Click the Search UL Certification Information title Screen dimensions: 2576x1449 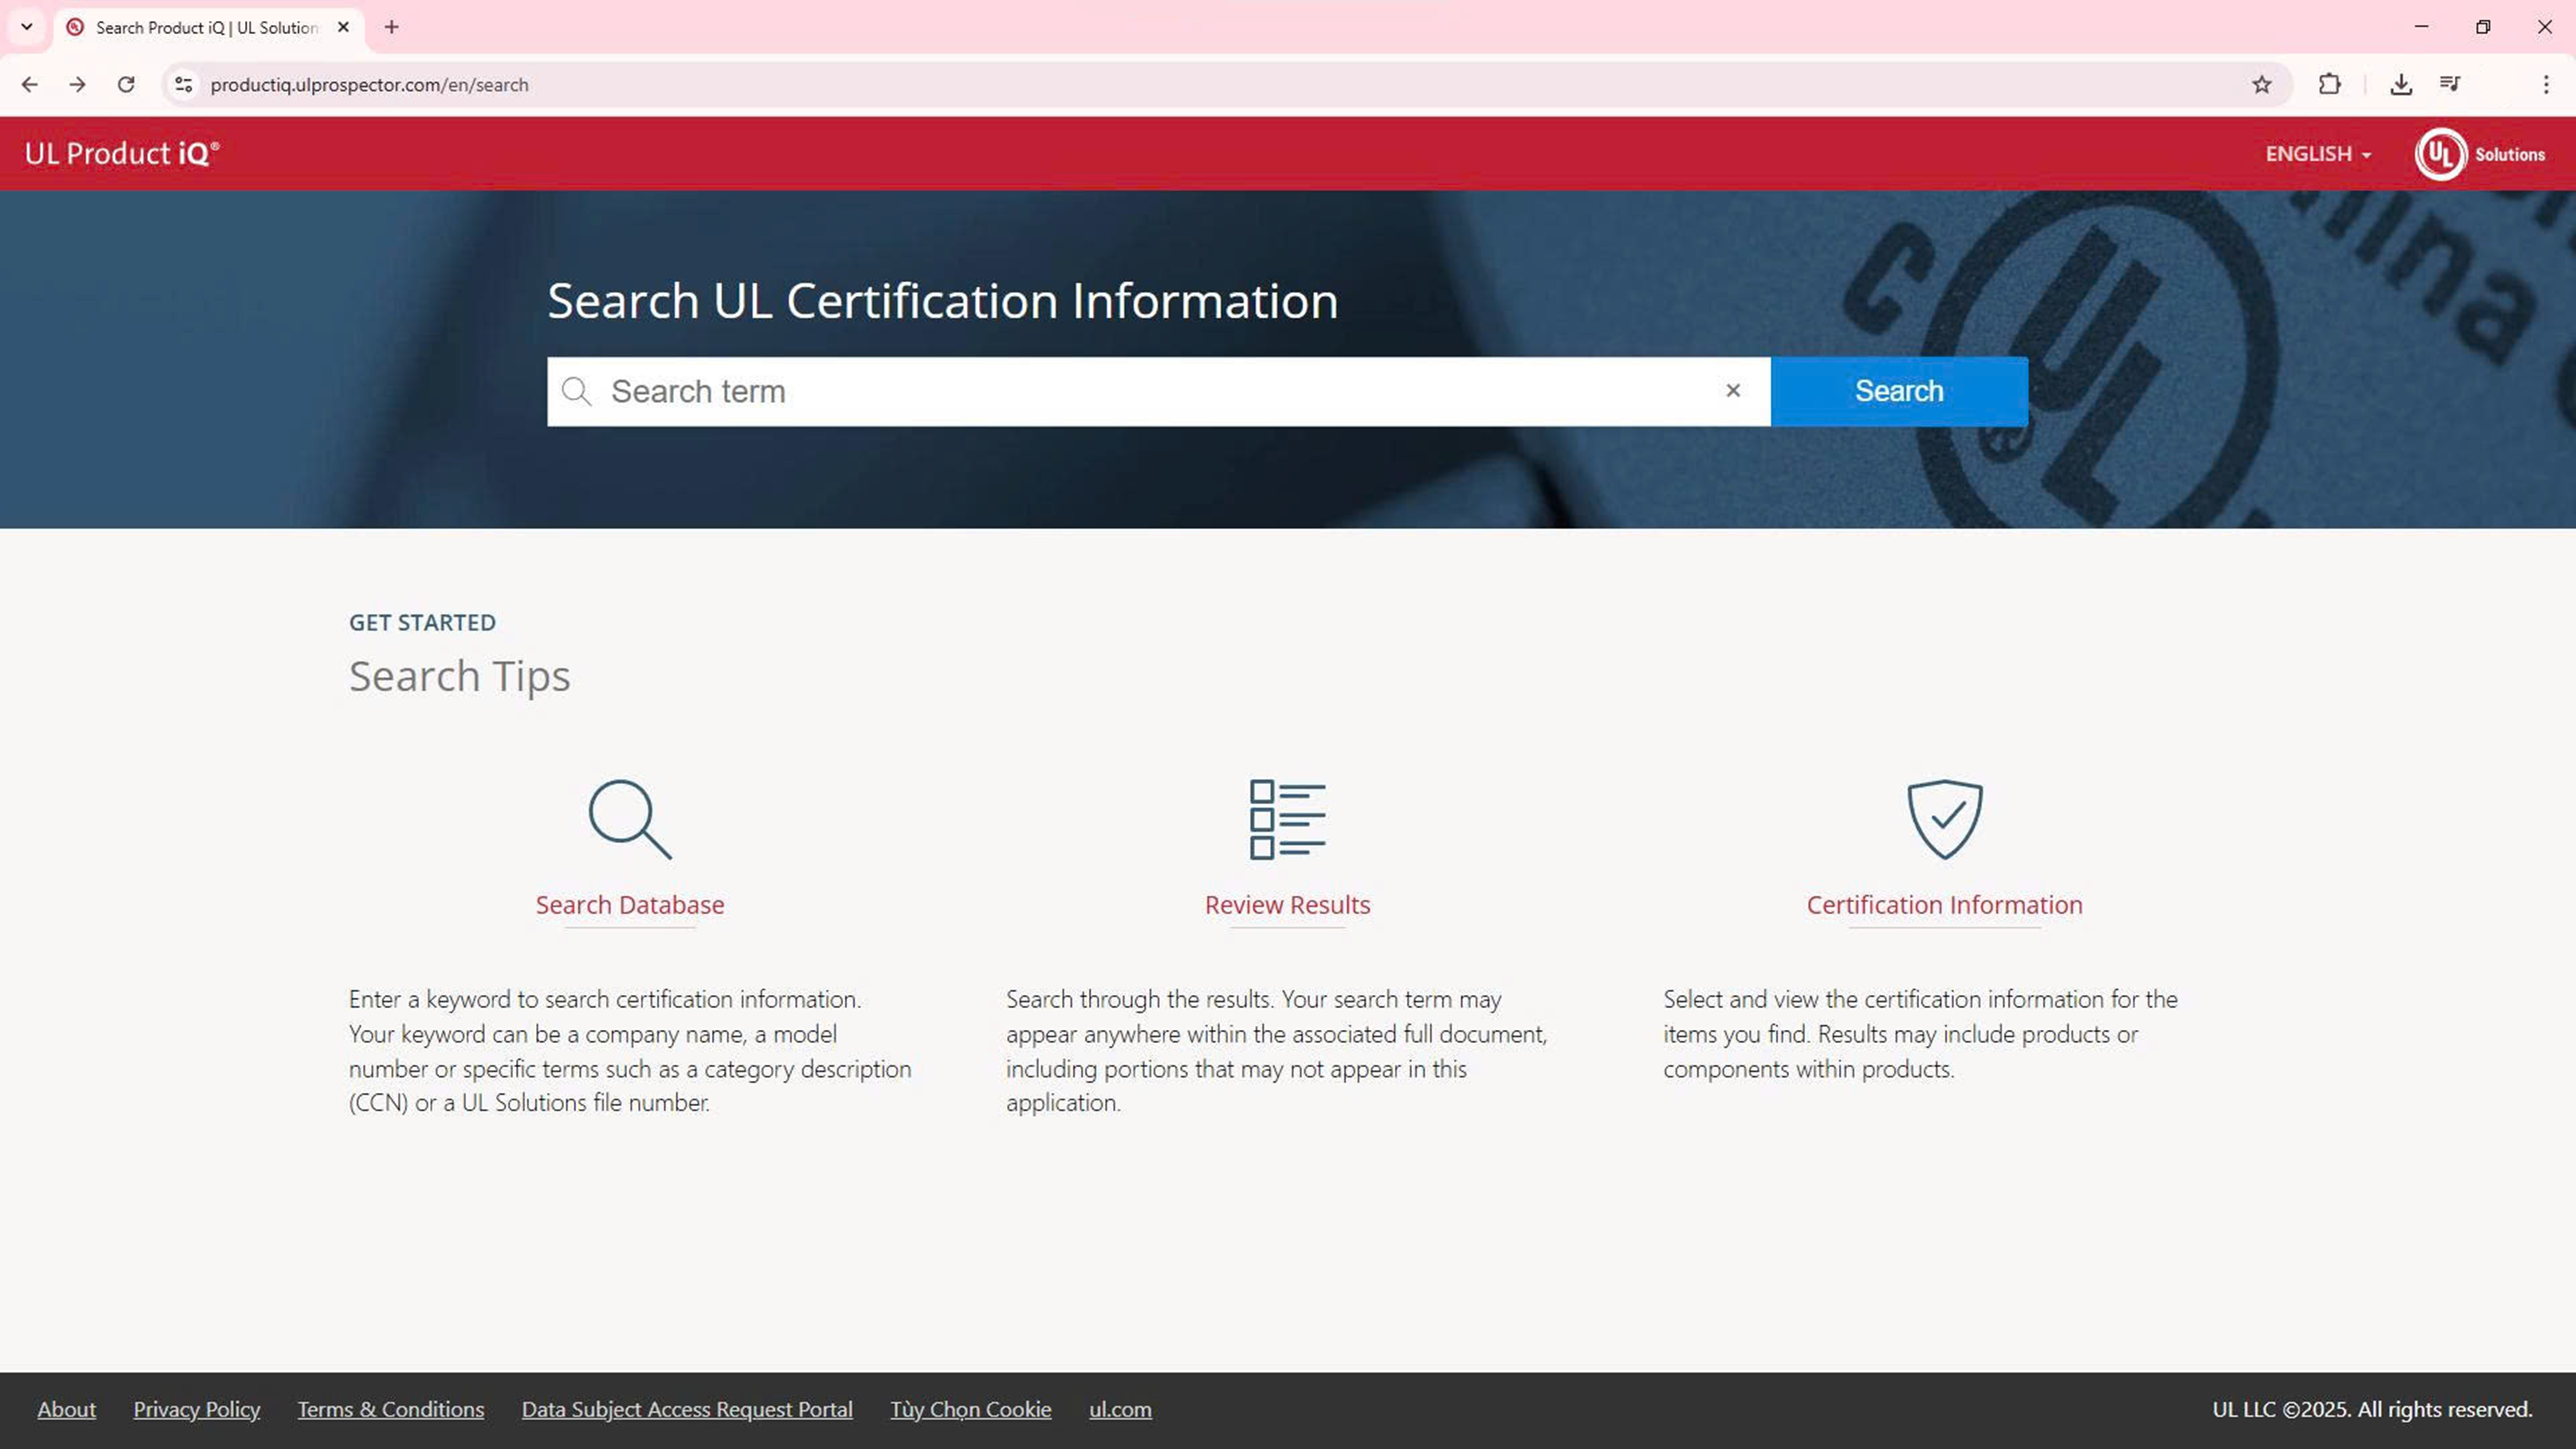[x=942, y=301]
